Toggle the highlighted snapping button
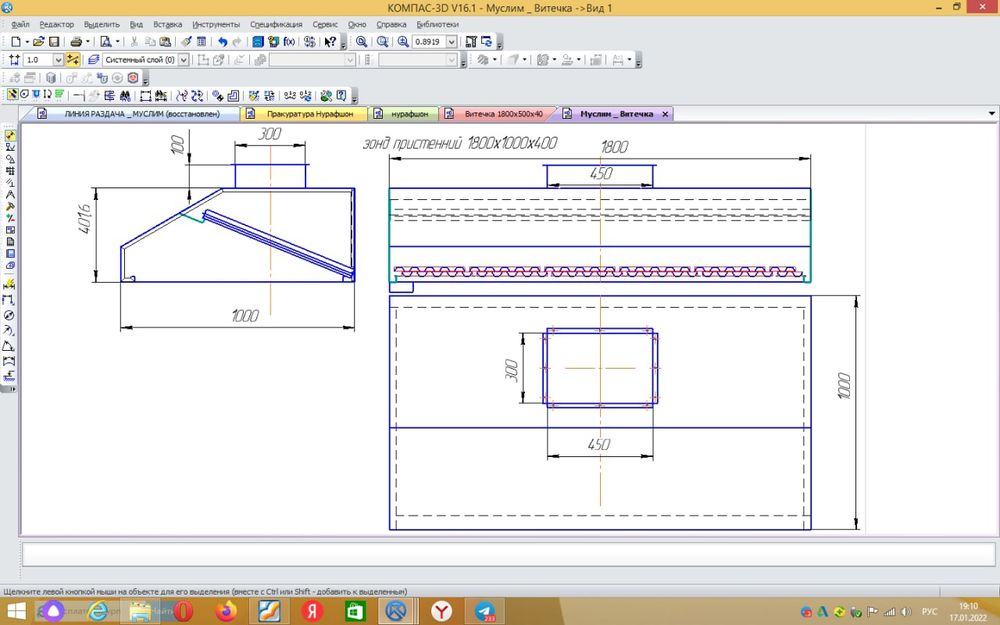The image size is (1000, 625). pyautogui.click(x=73, y=60)
